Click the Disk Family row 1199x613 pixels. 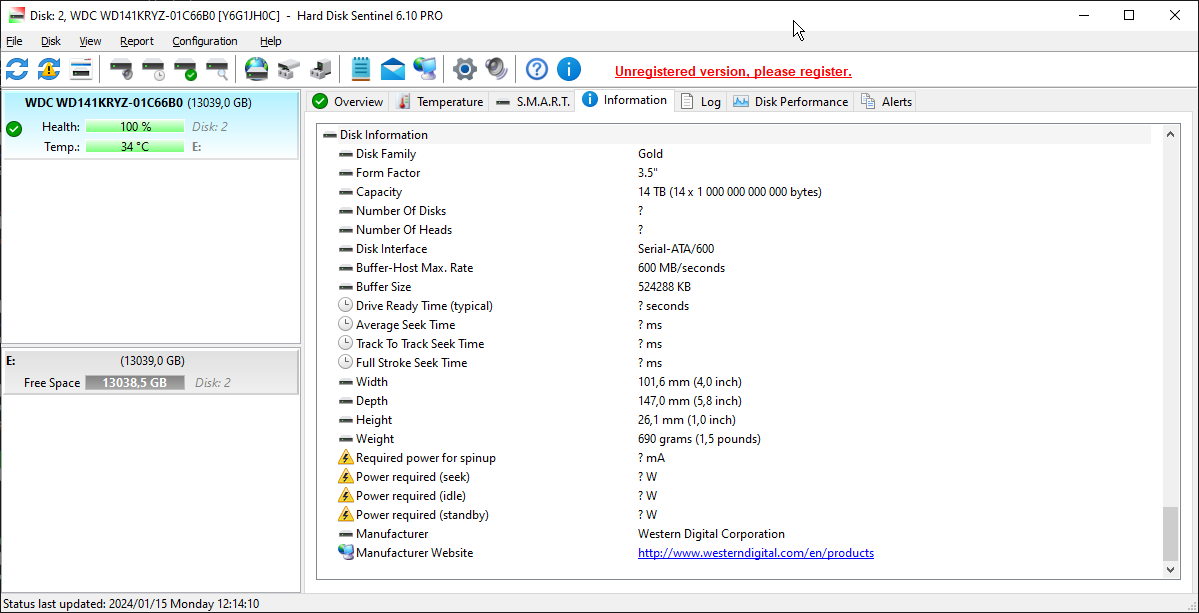click(x=744, y=154)
